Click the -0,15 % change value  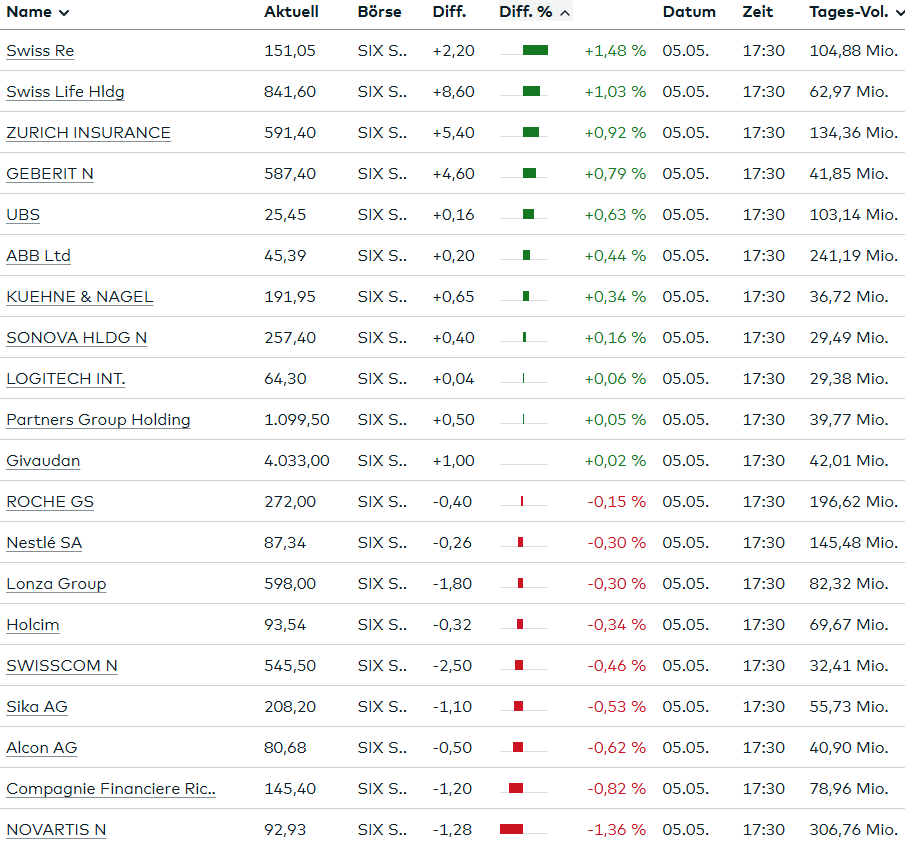tap(616, 502)
